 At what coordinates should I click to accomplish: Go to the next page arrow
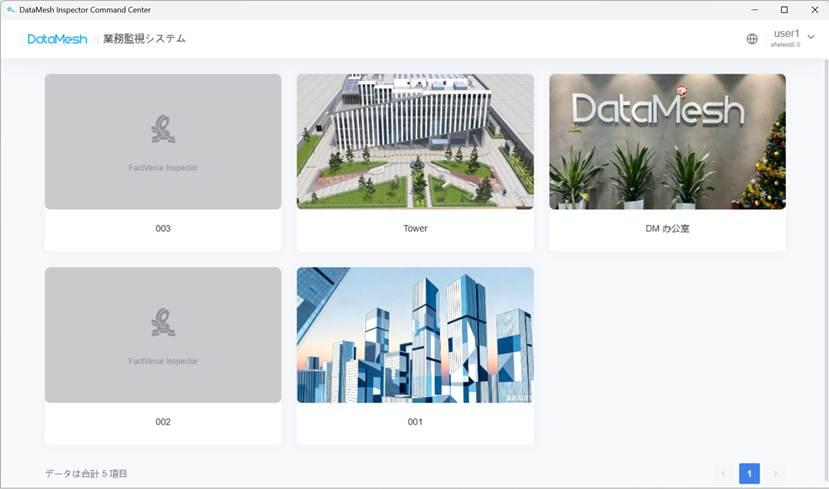(x=774, y=473)
